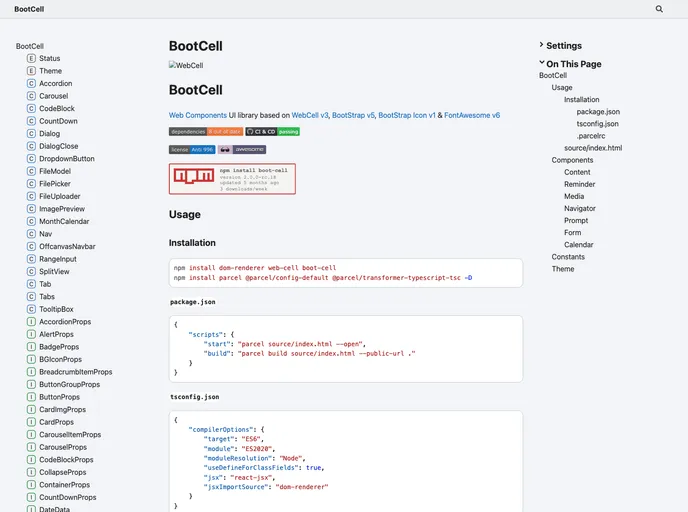Open ButtonGroupProps in sidebar

69,384
